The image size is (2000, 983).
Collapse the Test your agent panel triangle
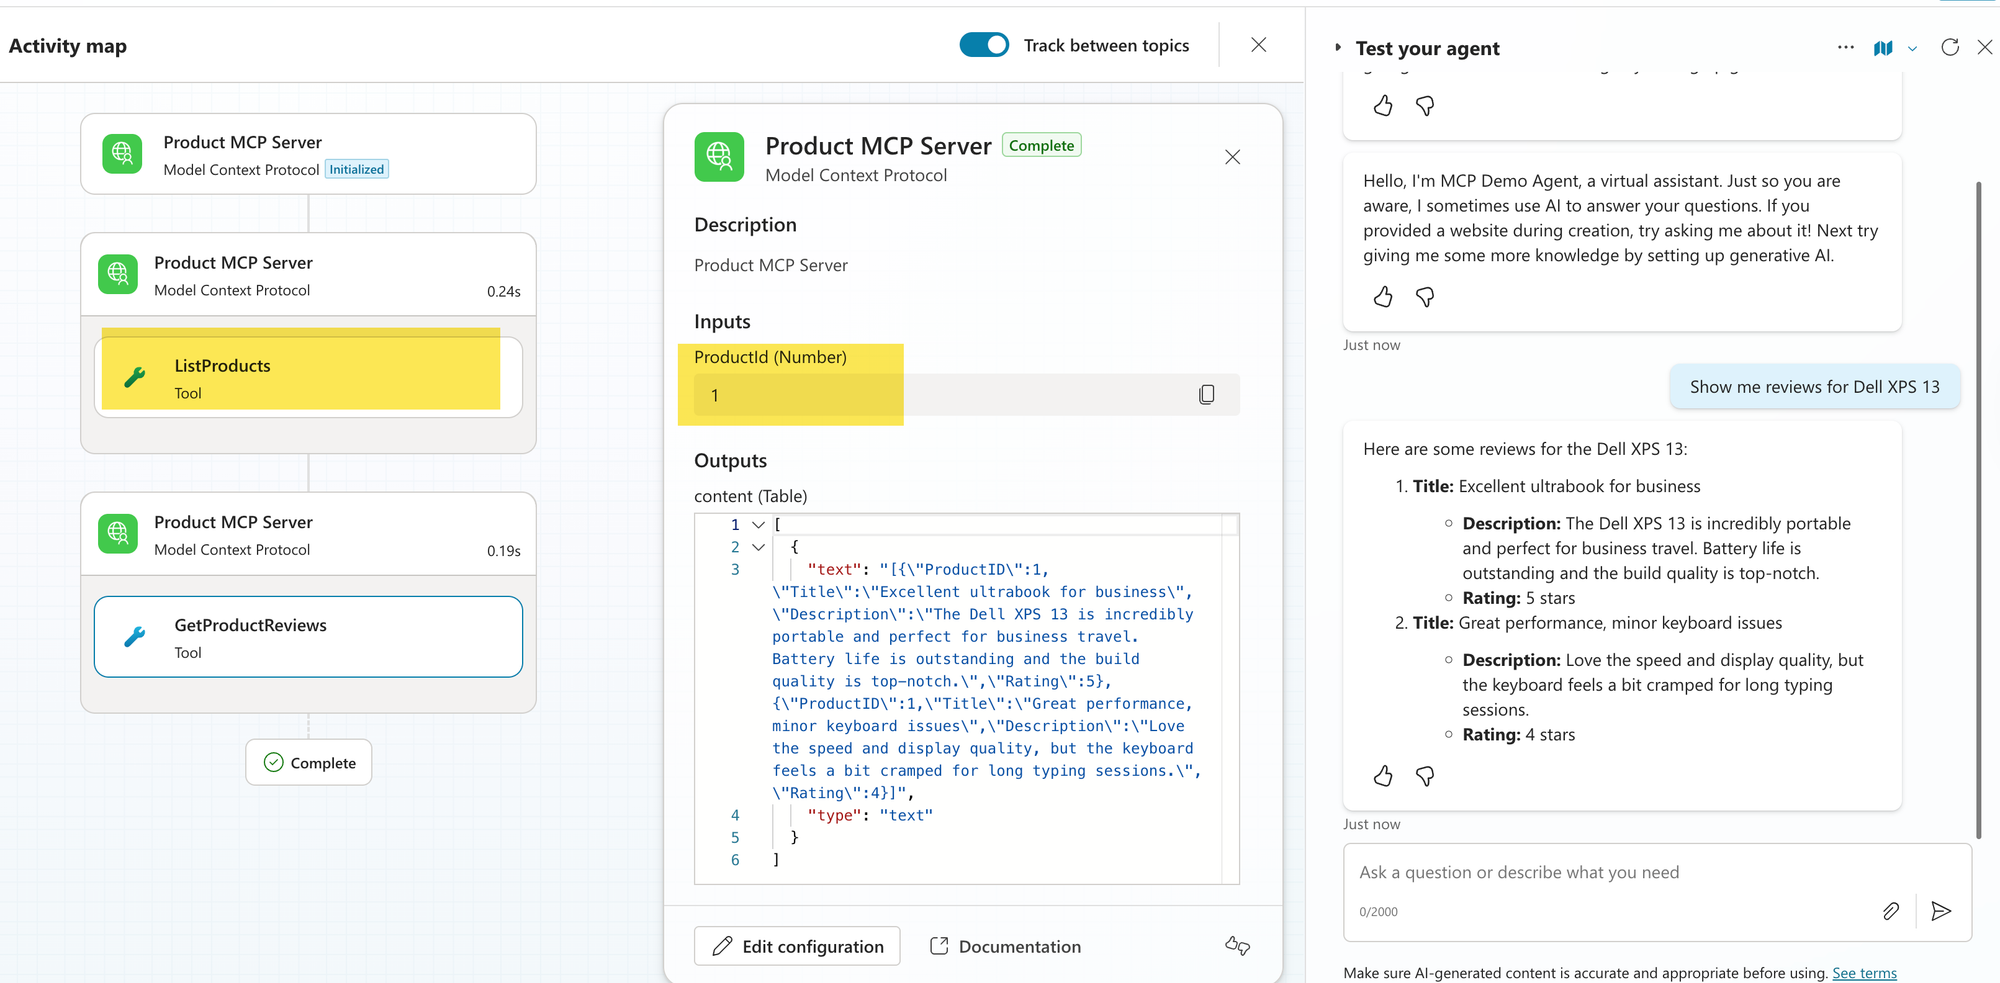[1338, 48]
